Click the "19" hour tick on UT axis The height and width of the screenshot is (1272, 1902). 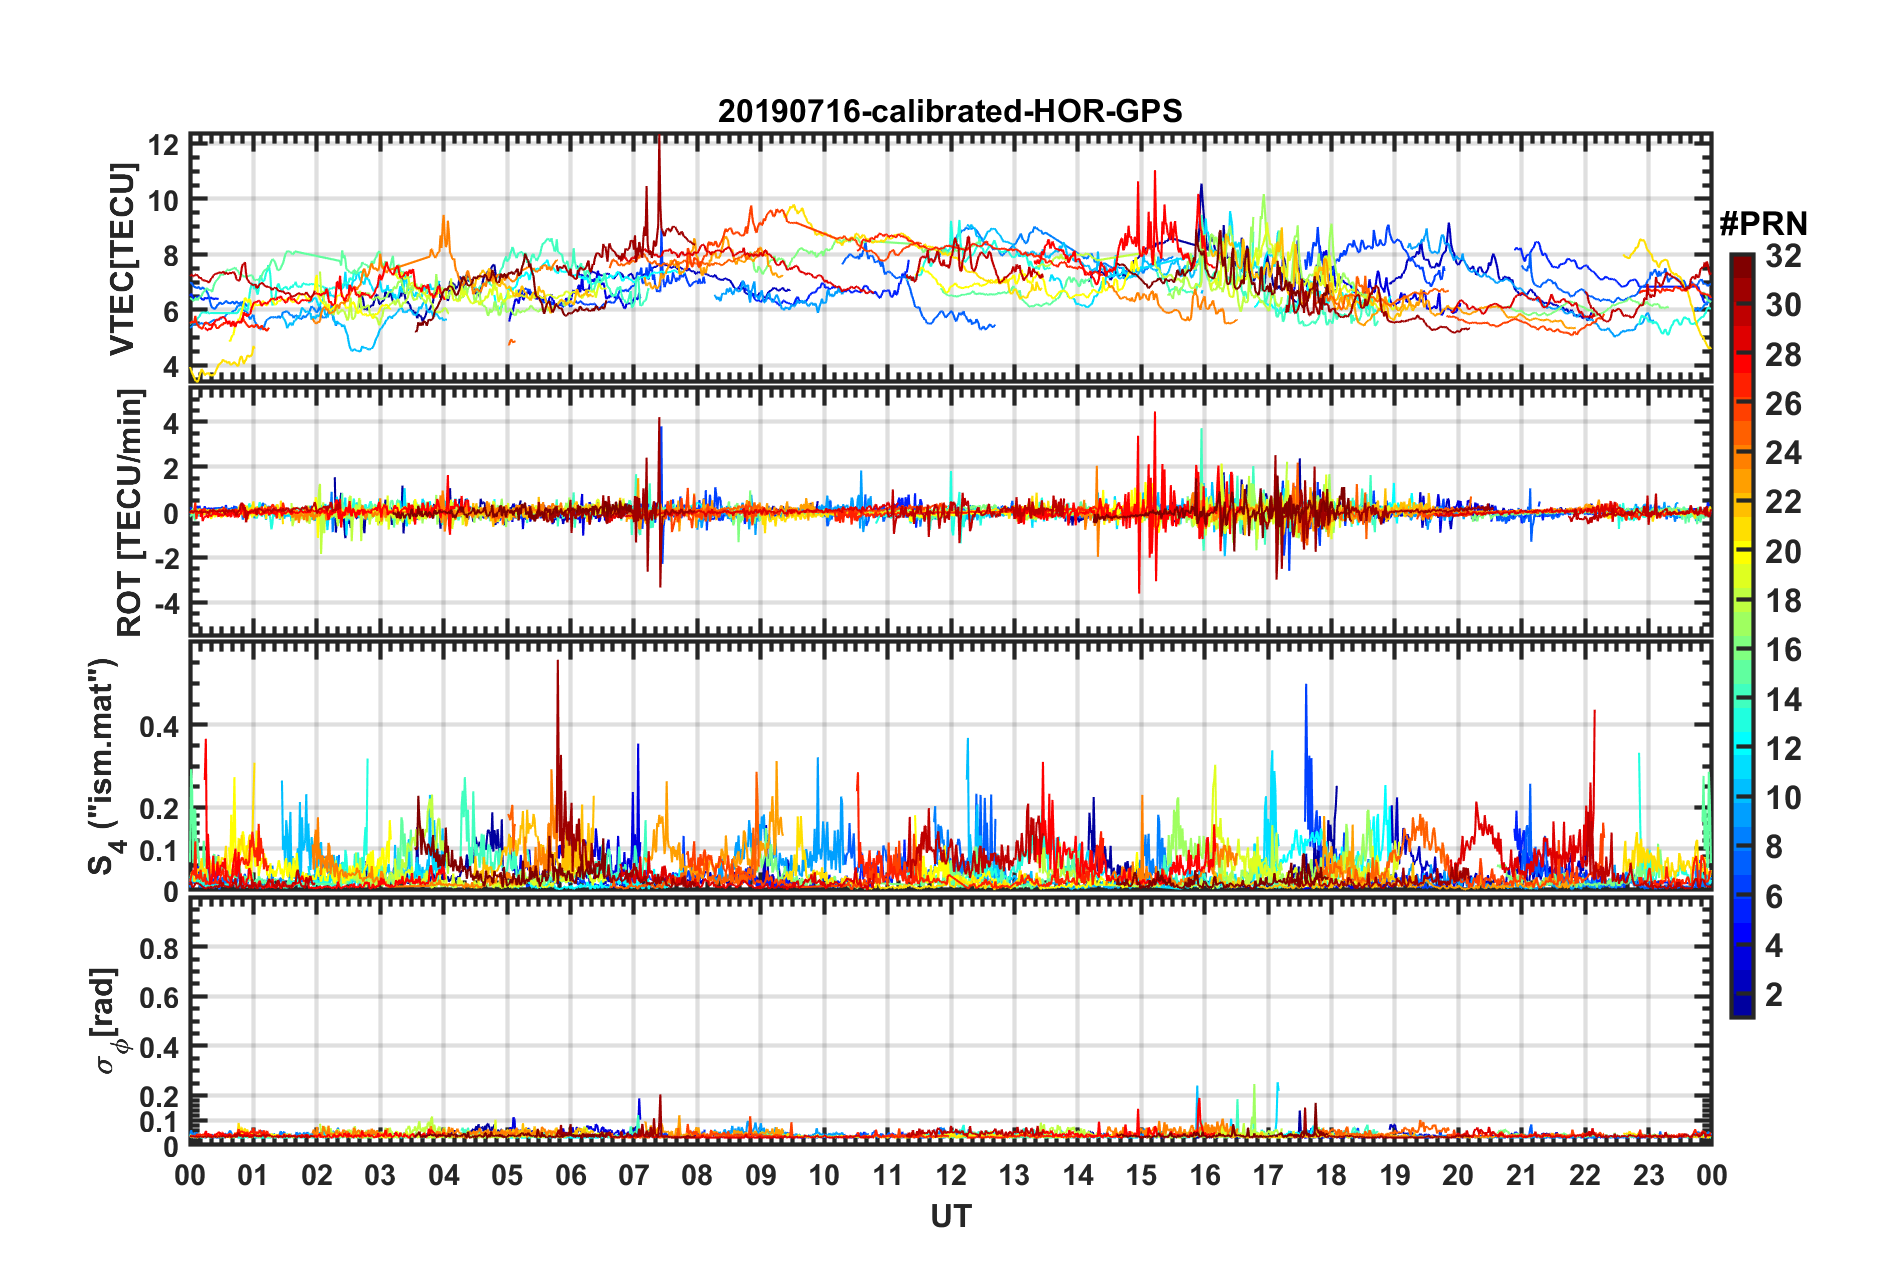tap(1395, 1175)
